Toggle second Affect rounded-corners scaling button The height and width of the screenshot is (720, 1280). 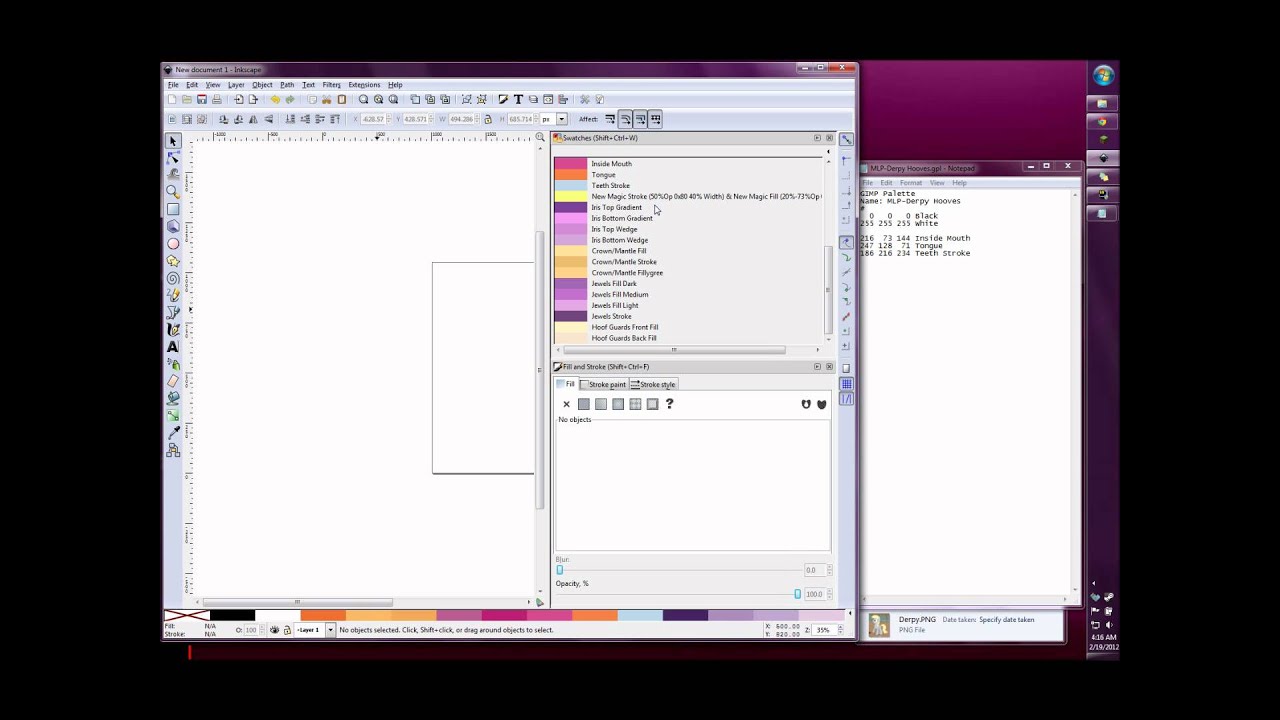(625, 119)
